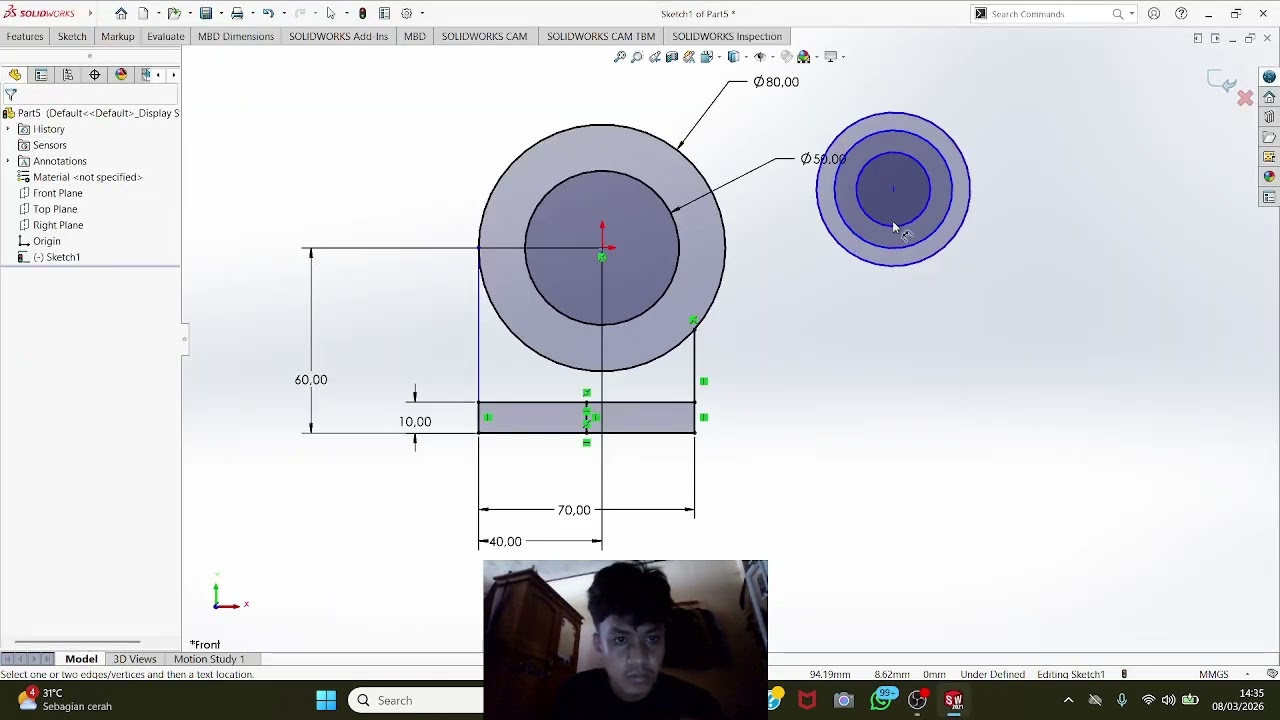Open View Palette in task pane
1280x720 pixels.
(x=1269, y=157)
